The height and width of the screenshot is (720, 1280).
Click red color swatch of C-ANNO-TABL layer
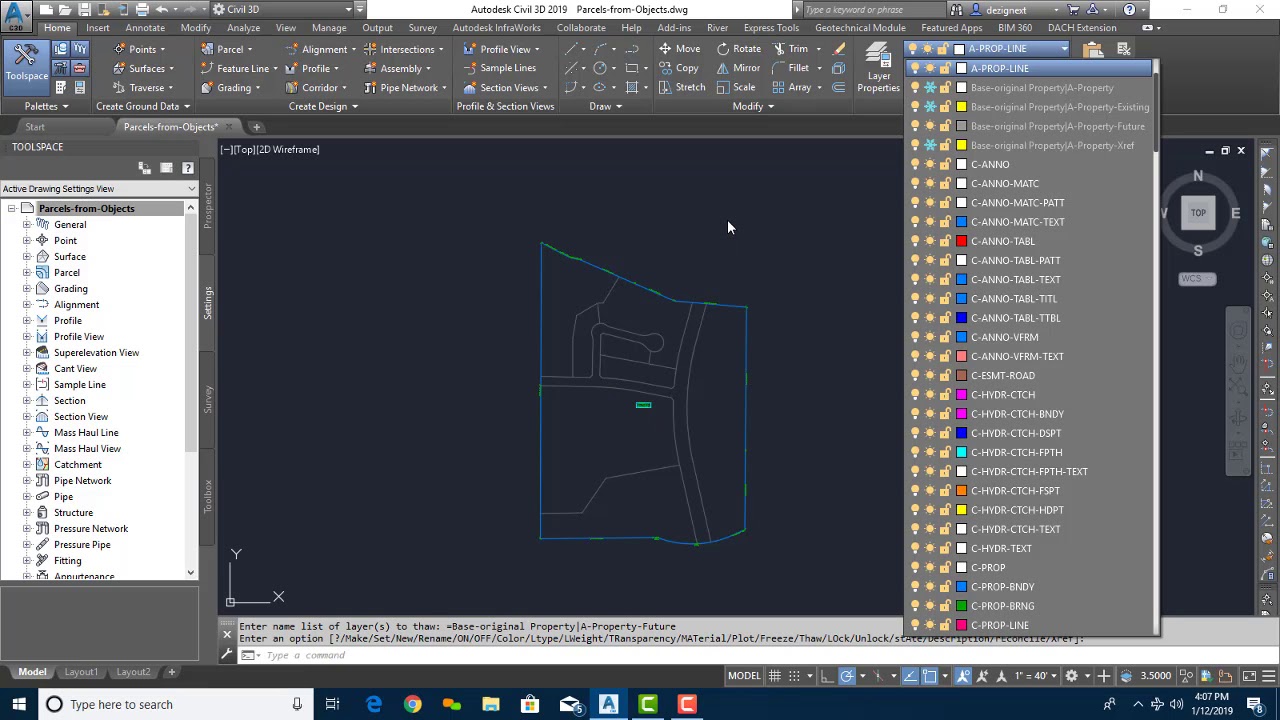coord(961,241)
